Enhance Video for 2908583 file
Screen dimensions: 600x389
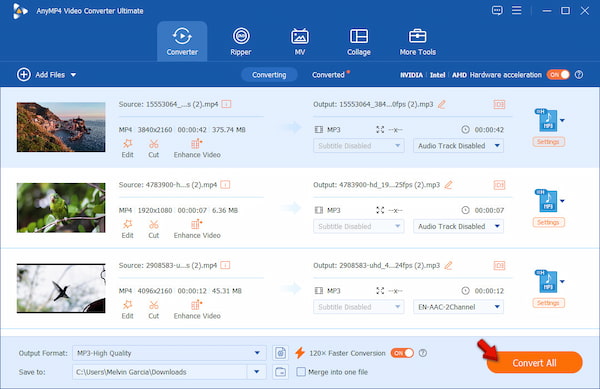[x=197, y=310]
